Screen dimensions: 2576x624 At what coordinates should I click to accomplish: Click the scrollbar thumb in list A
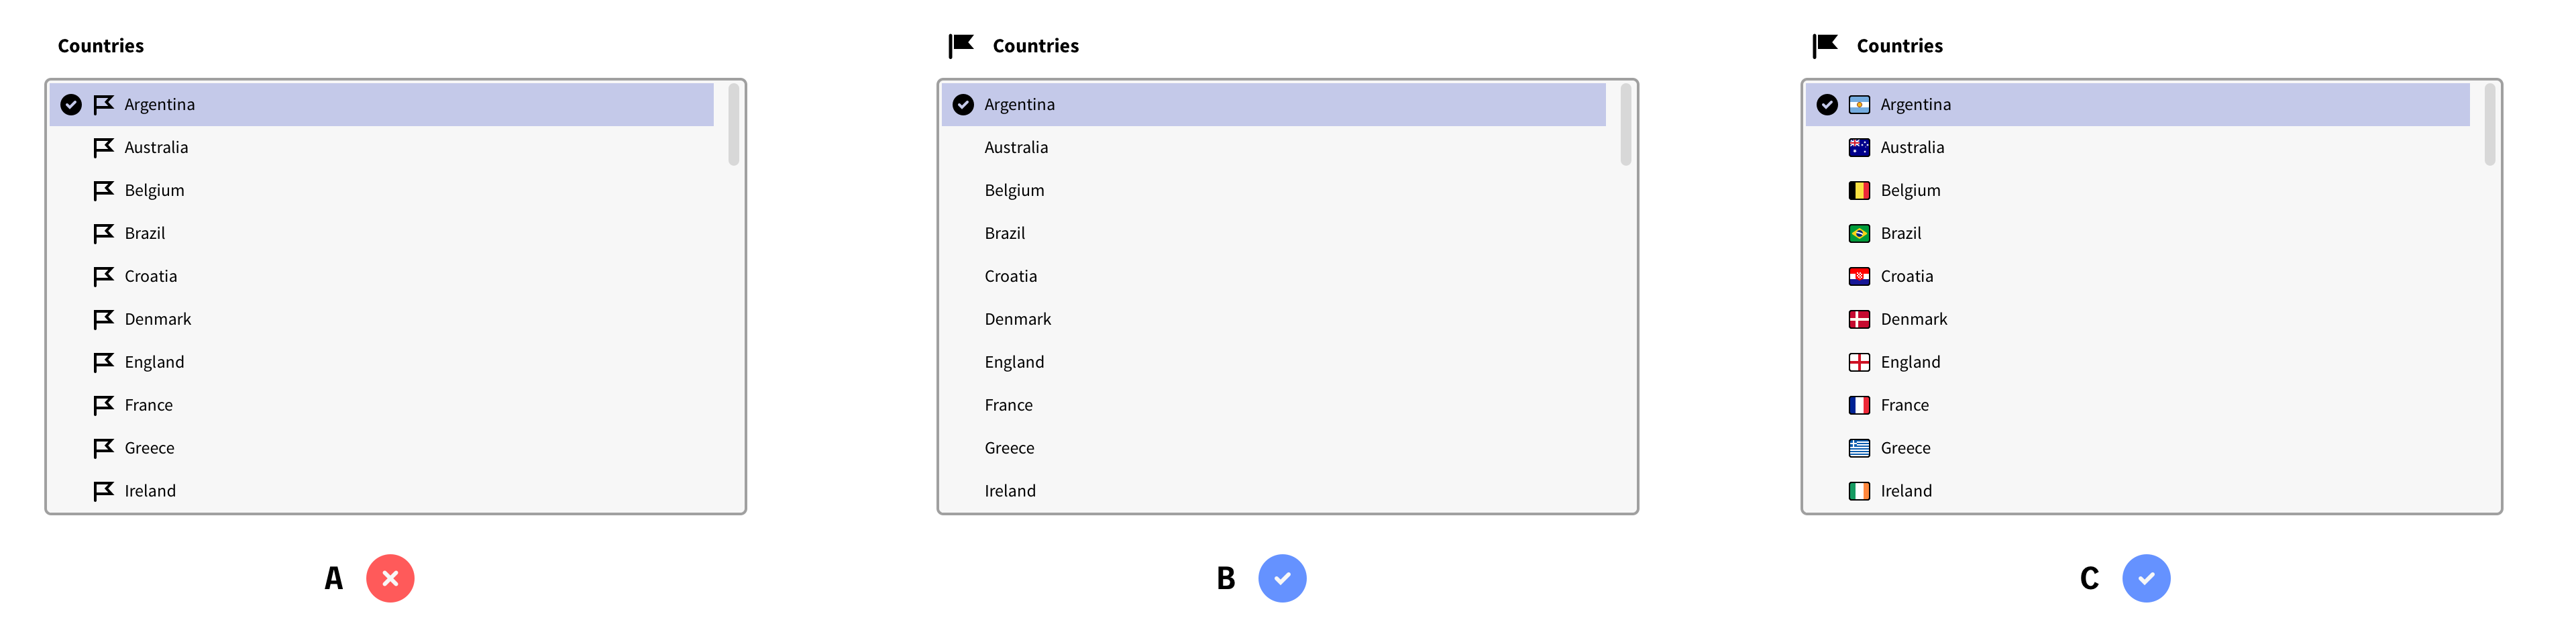coord(734,125)
